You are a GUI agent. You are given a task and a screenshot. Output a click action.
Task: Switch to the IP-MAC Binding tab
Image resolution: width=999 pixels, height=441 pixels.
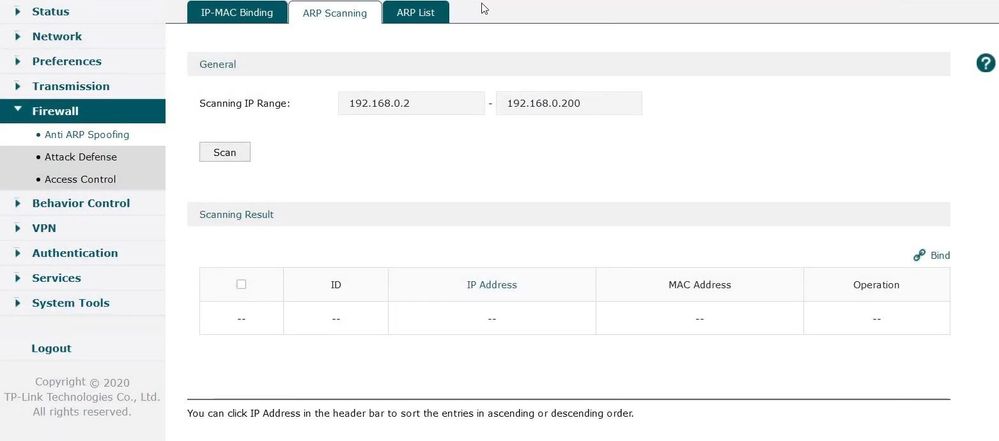[236, 12]
